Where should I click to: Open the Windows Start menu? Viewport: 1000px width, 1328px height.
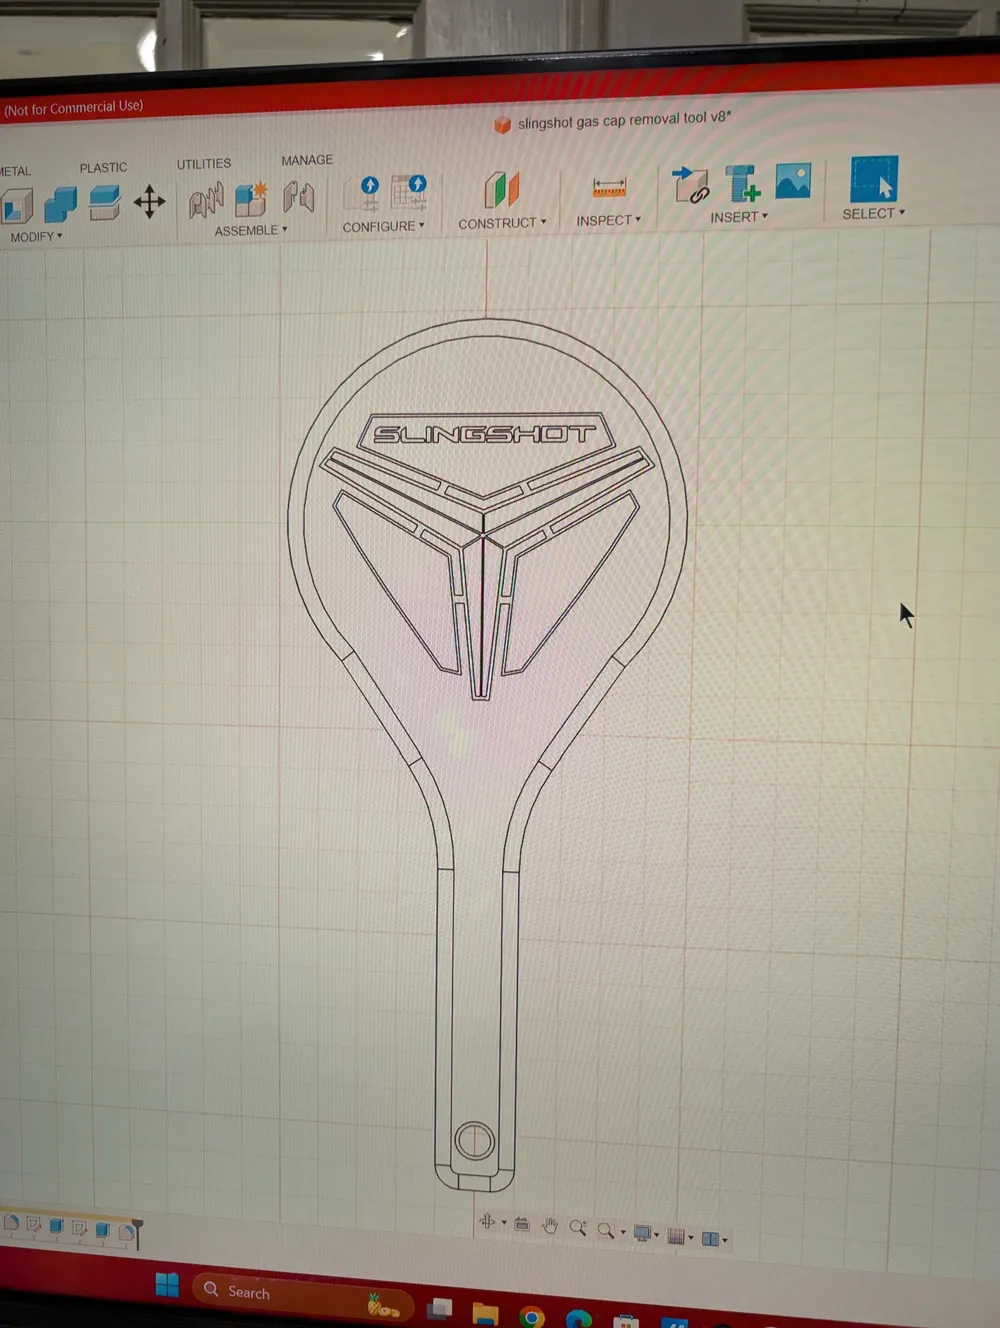[167, 1284]
